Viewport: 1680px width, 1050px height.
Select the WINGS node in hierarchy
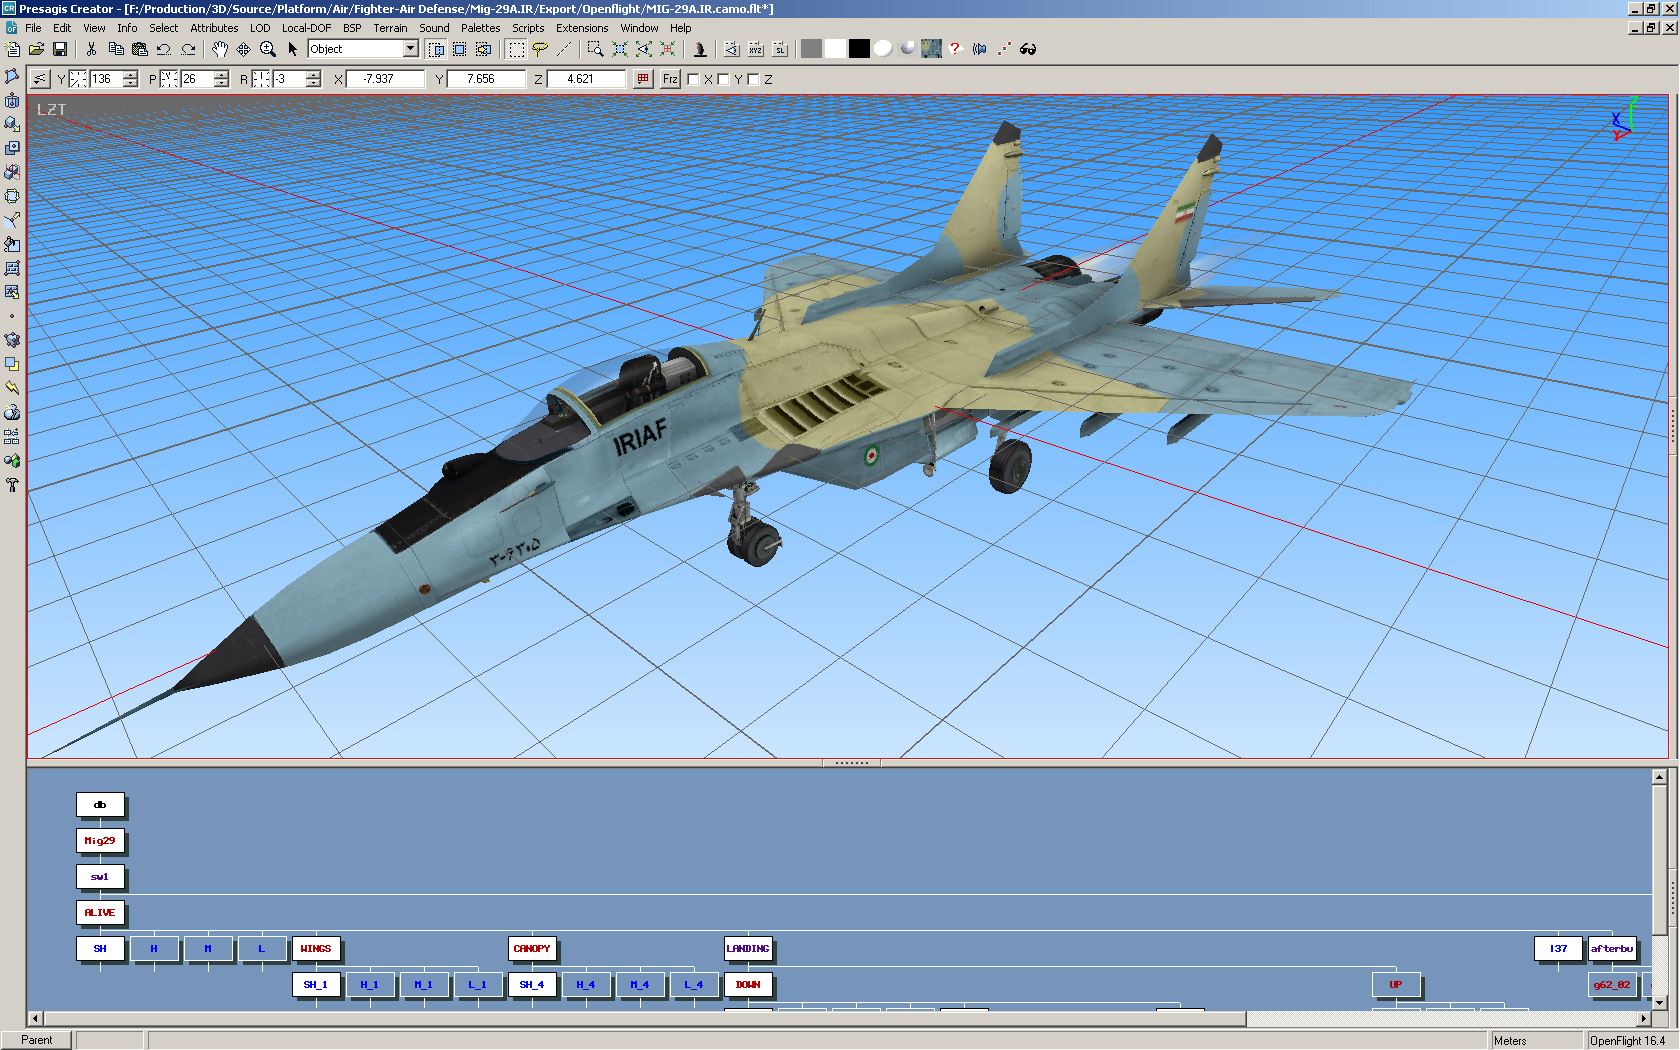[316, 949]
